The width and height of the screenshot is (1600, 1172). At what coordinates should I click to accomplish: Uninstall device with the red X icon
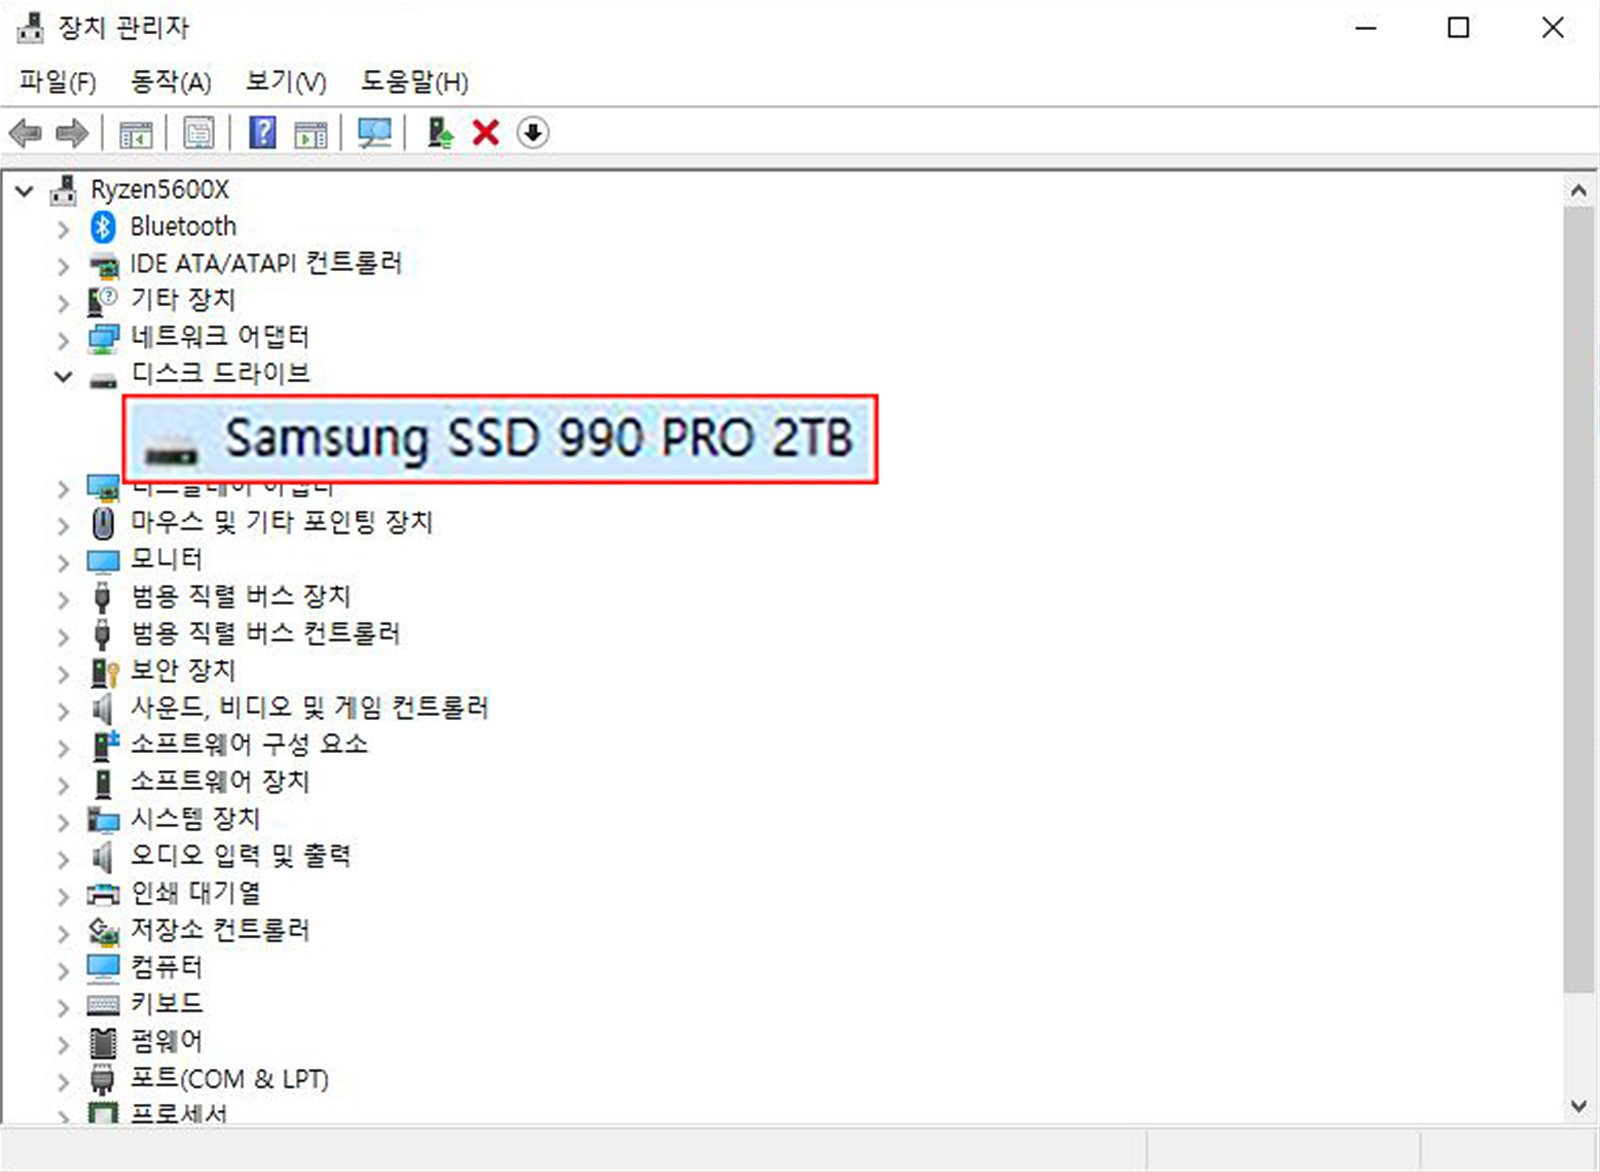tap(486, 132)
